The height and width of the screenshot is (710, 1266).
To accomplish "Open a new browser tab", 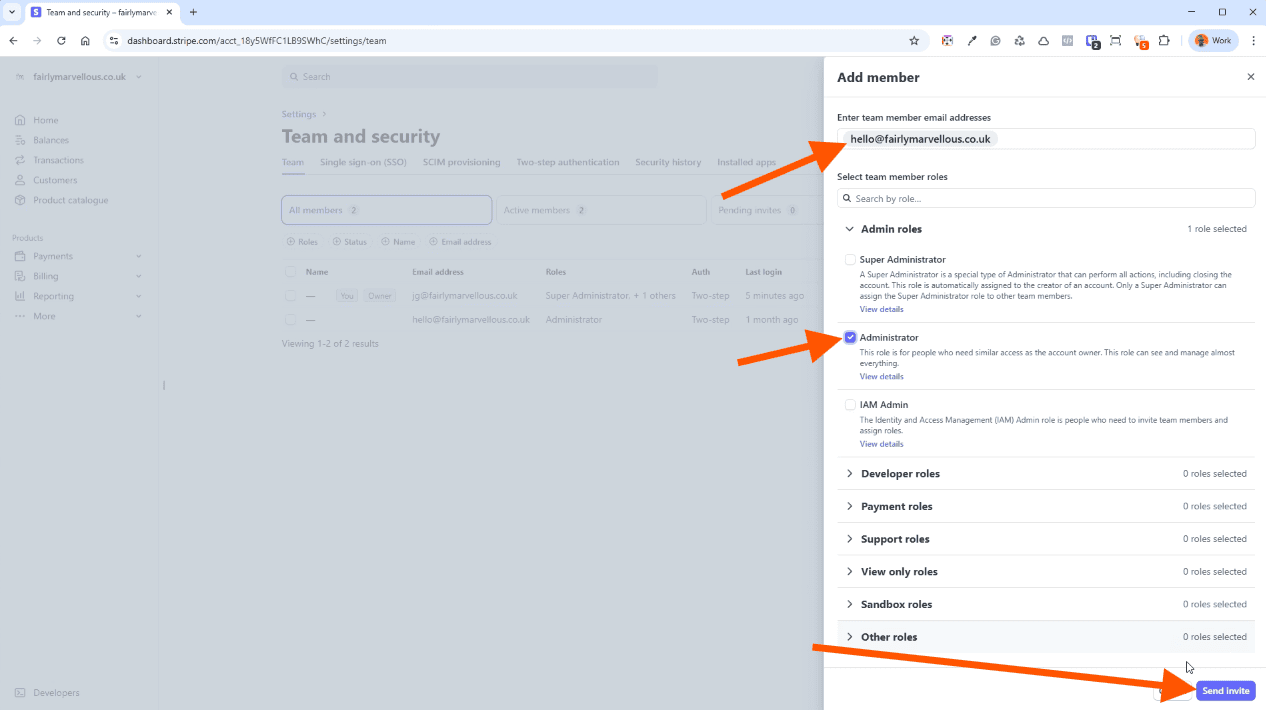I will [x=193, y=12].
